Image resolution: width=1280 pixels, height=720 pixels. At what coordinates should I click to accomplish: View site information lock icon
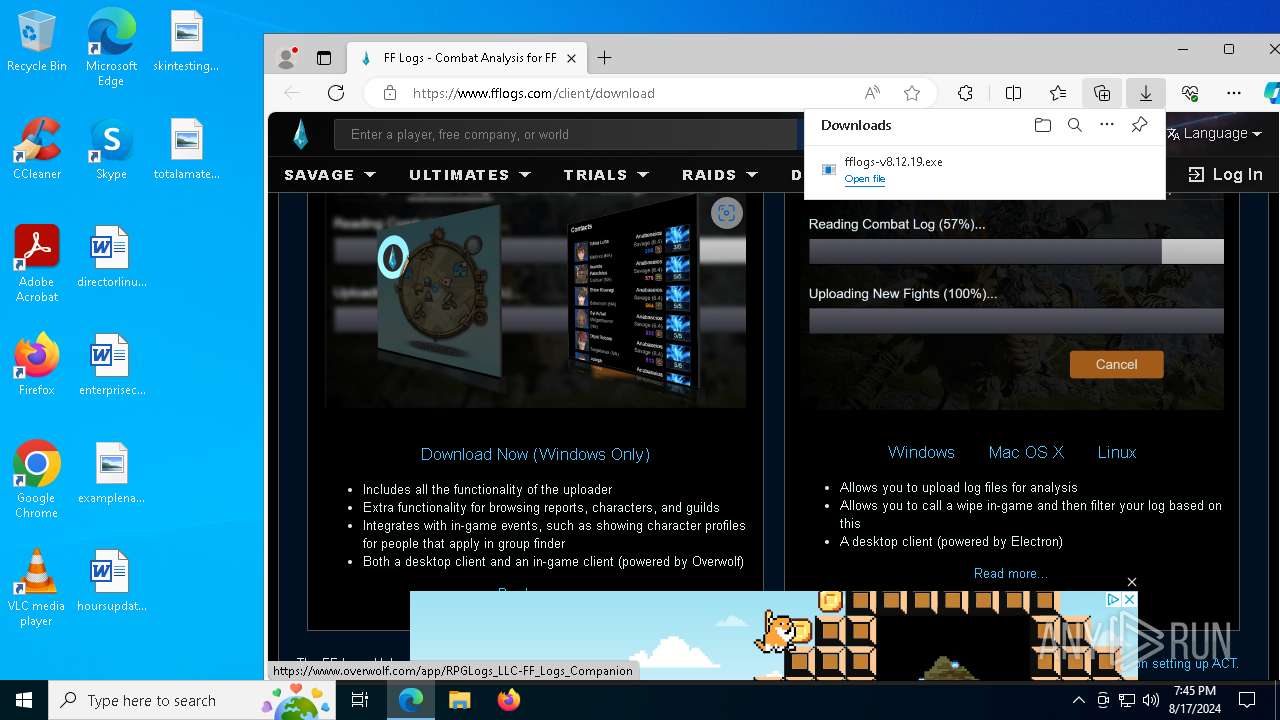click(x=390, y=93)
